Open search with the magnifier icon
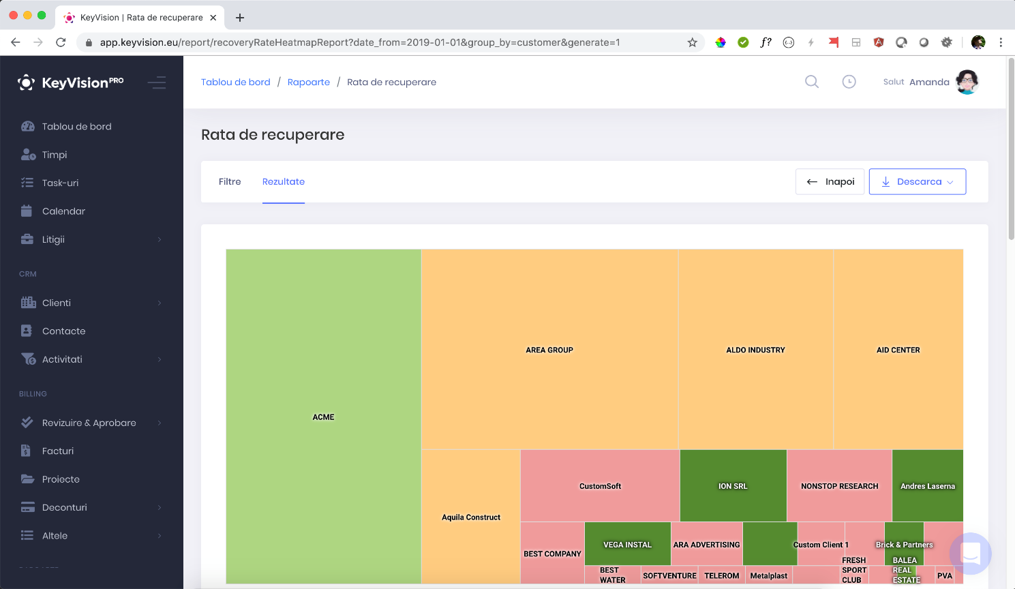Viewport: 1015px width, 589px height. pos(812,82)
